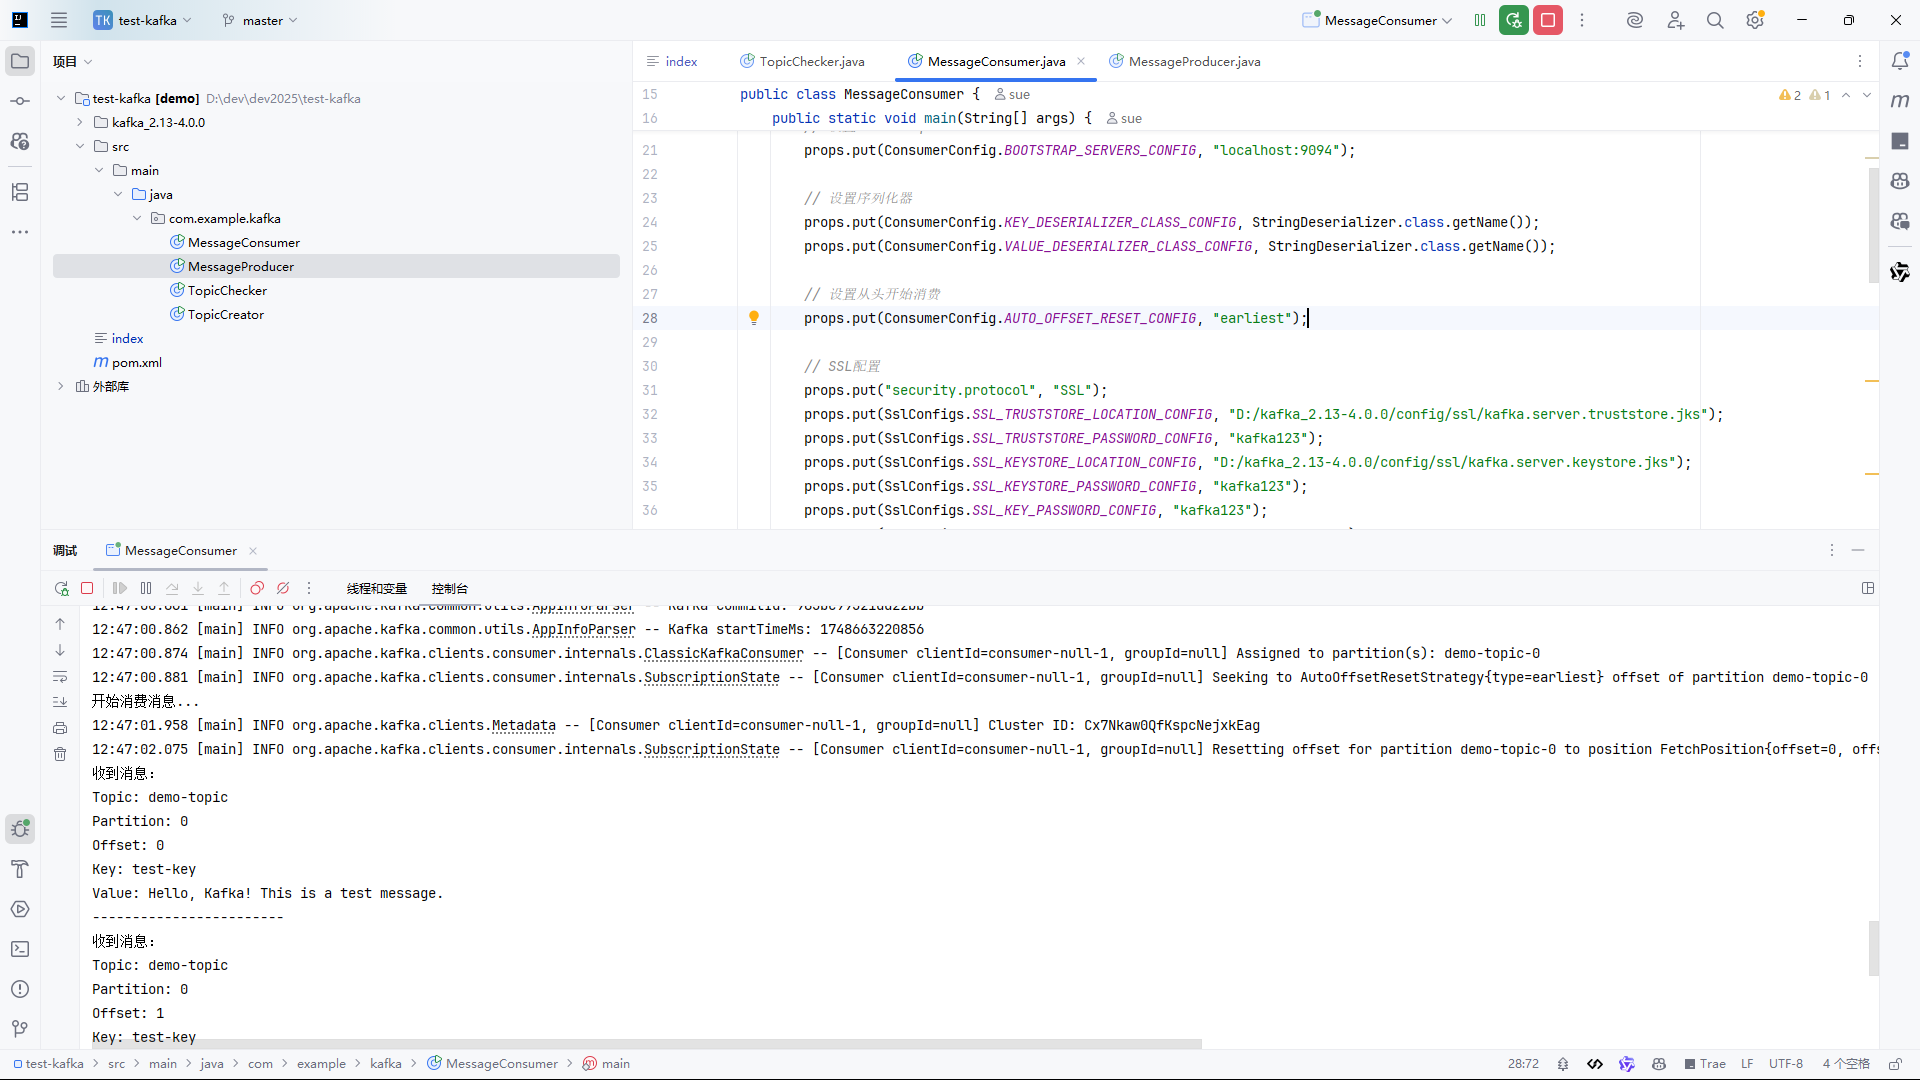Screen dimensions: 1920x1080
Task: Resume program in the debug toolbar
Action: (x=120, y=588)
